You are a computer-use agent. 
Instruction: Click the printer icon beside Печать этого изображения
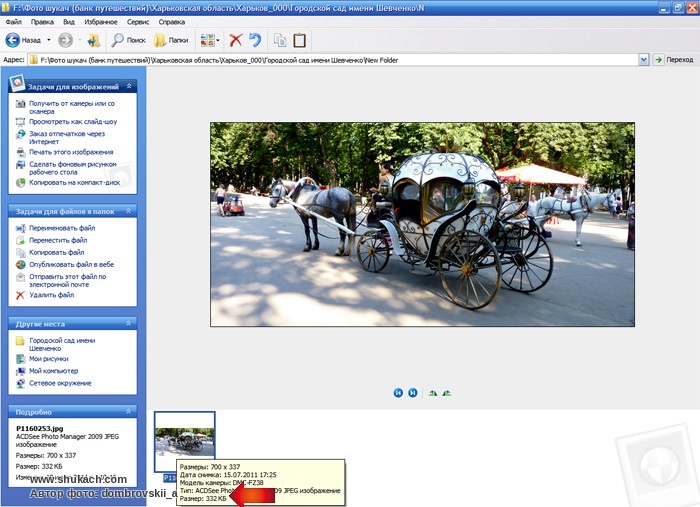(21, 152)
